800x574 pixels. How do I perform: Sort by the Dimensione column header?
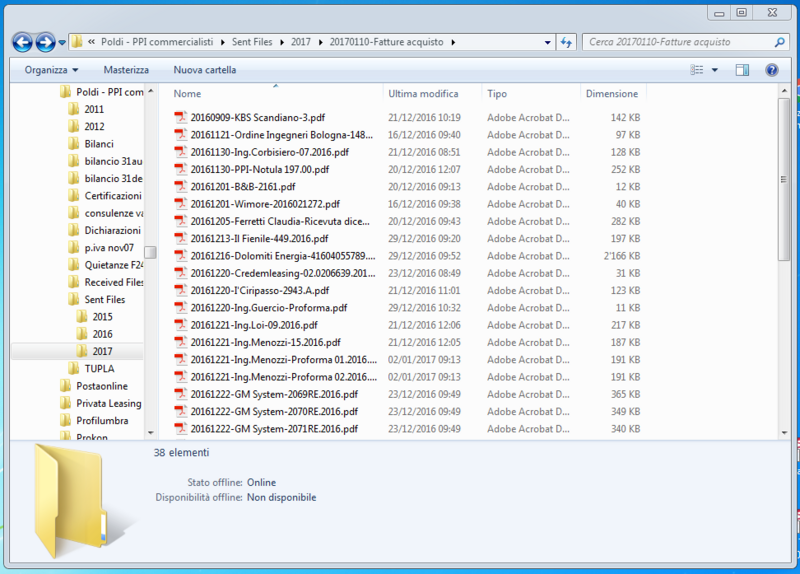pyautogui.click(x=612, y=94)
